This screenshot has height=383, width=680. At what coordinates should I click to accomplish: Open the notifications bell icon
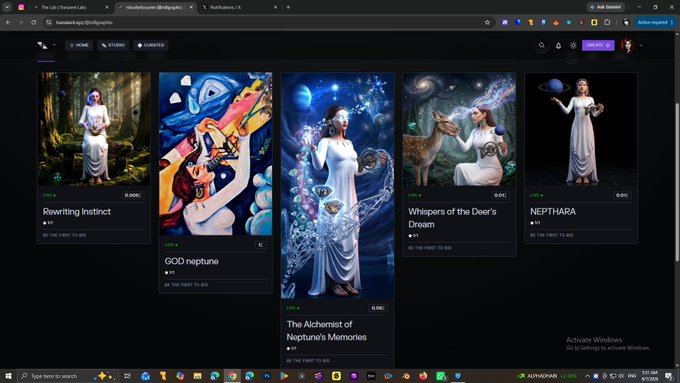tap(559, 46)
